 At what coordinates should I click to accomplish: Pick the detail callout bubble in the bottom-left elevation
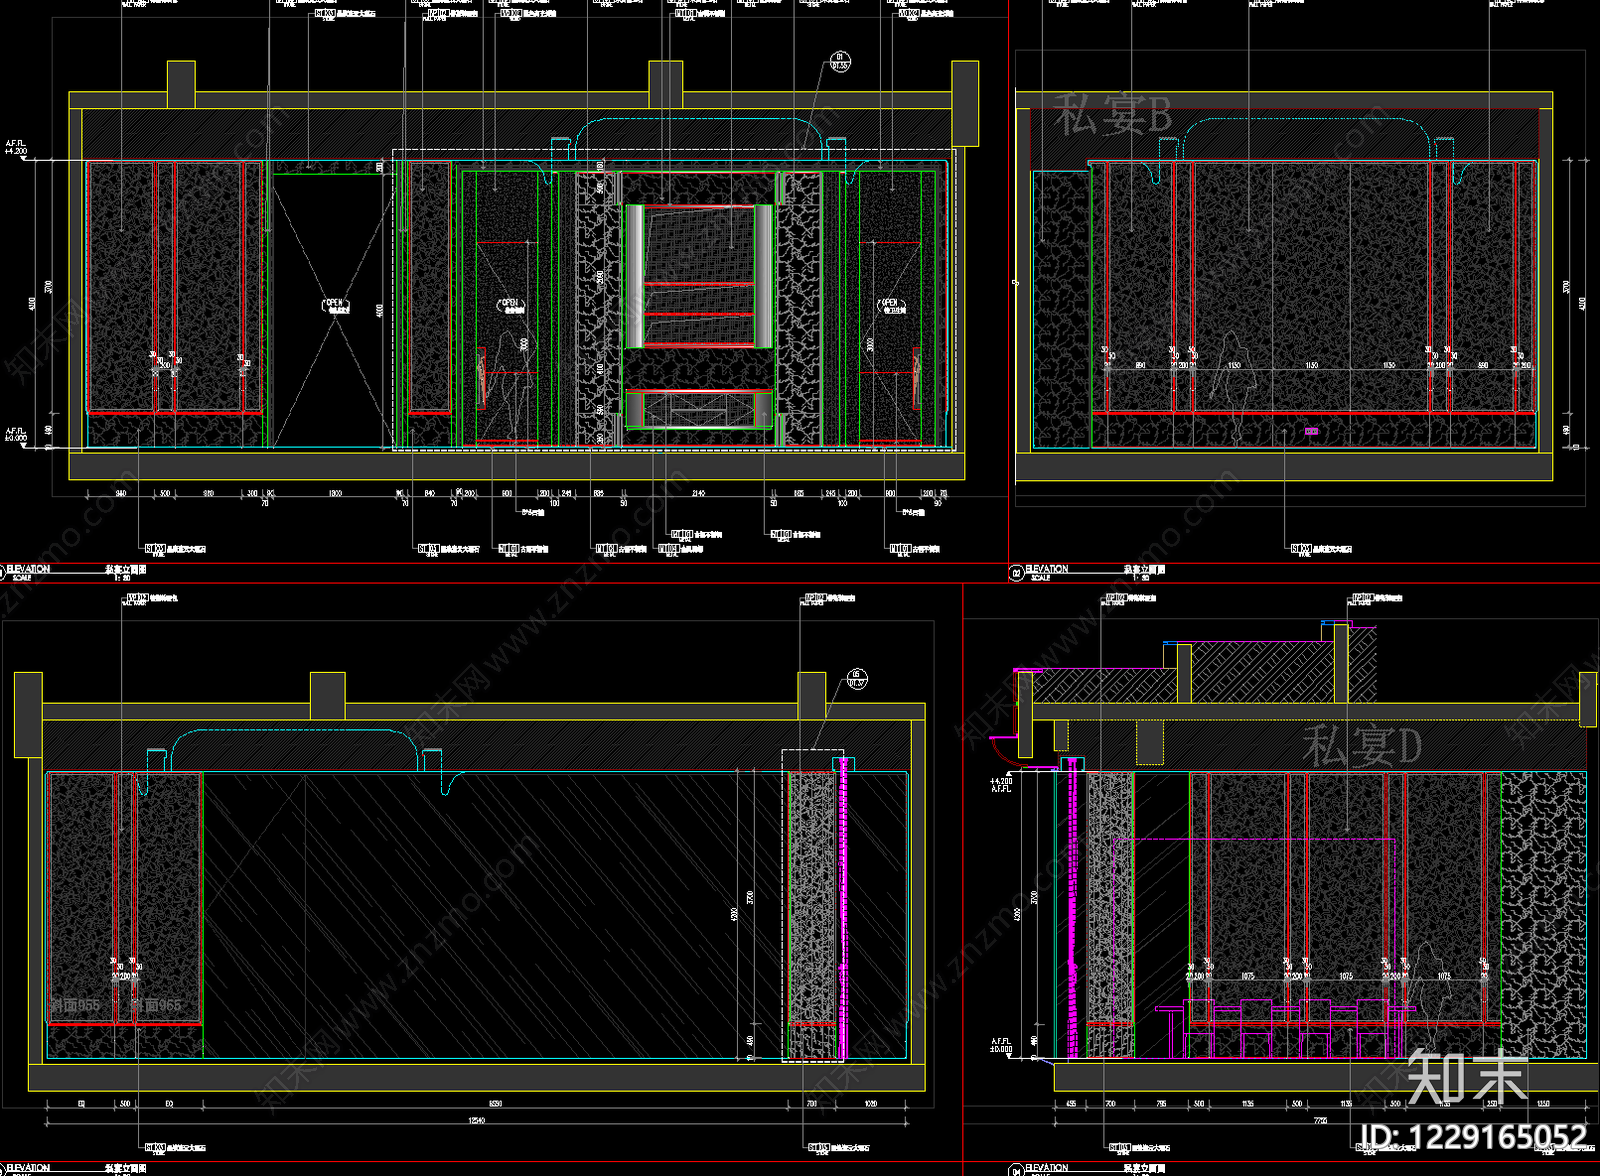pyautogui.click(x=857, y=679)
